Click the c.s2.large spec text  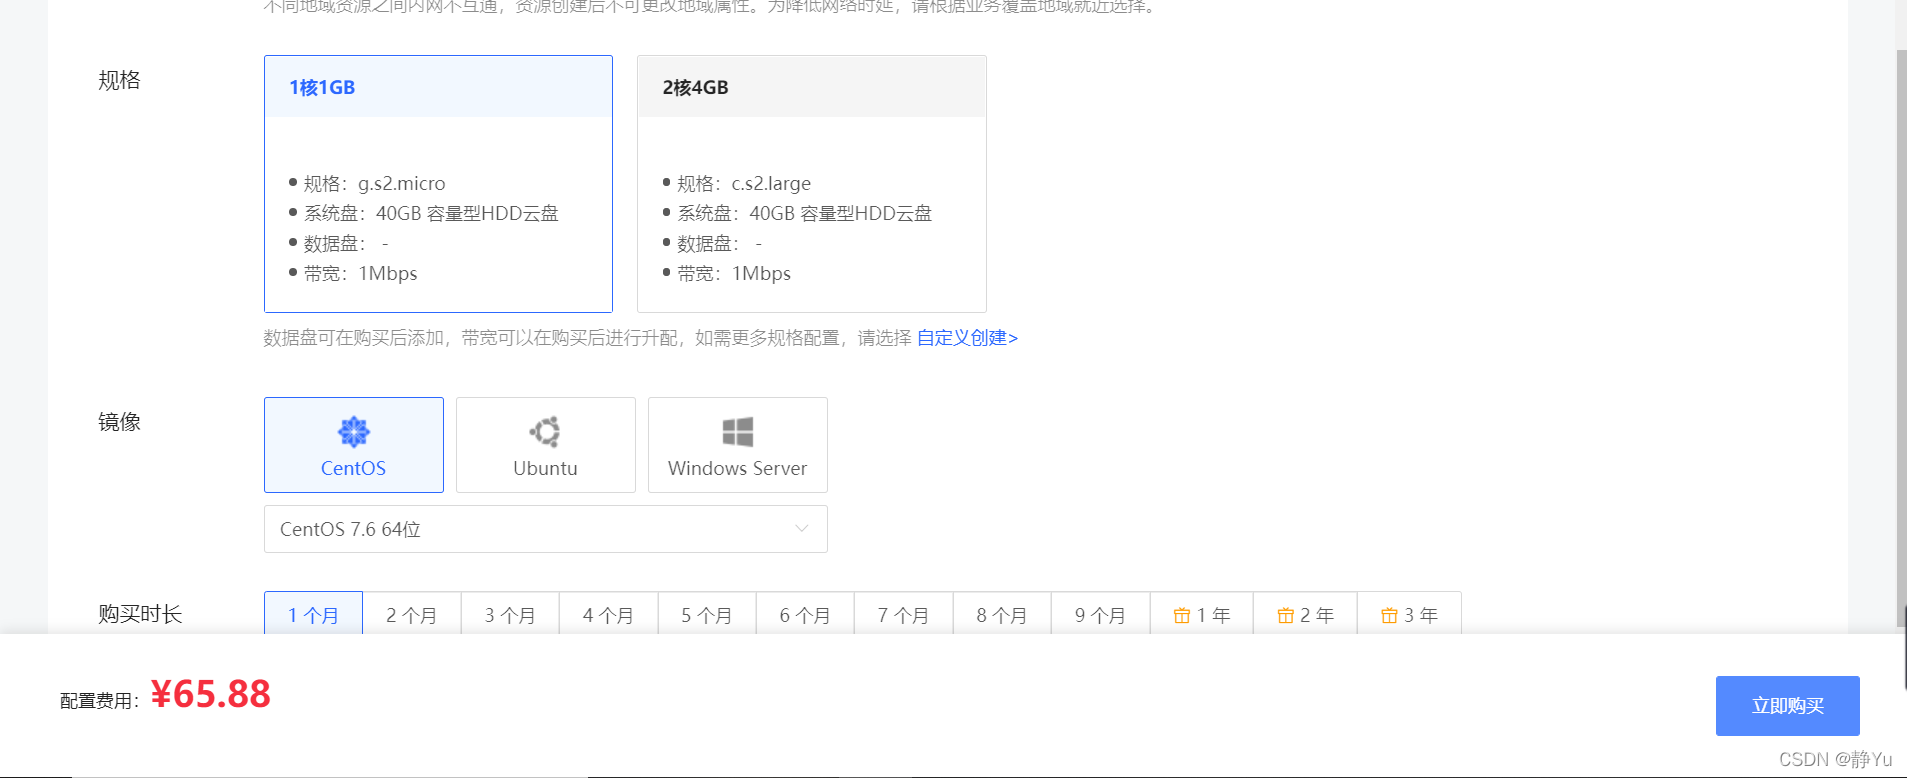click(771, 184)
